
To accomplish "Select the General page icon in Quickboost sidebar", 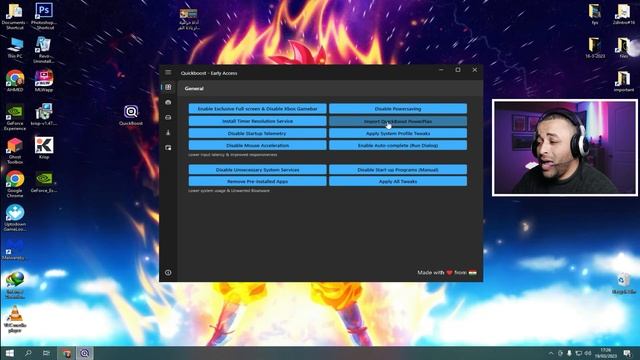I will [x=168, y=87].
